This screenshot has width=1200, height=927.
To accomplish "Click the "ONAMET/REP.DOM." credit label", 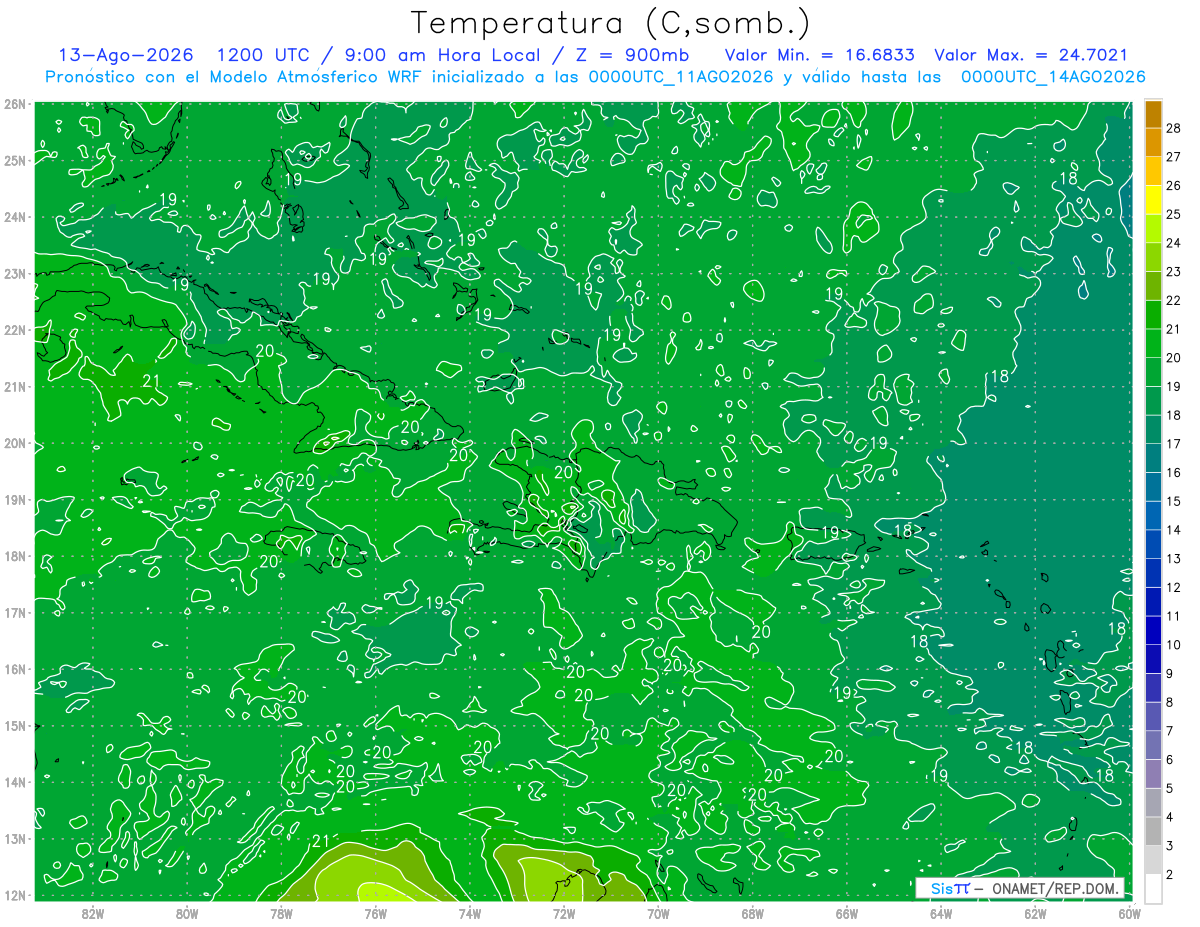I will point(1055,888).
